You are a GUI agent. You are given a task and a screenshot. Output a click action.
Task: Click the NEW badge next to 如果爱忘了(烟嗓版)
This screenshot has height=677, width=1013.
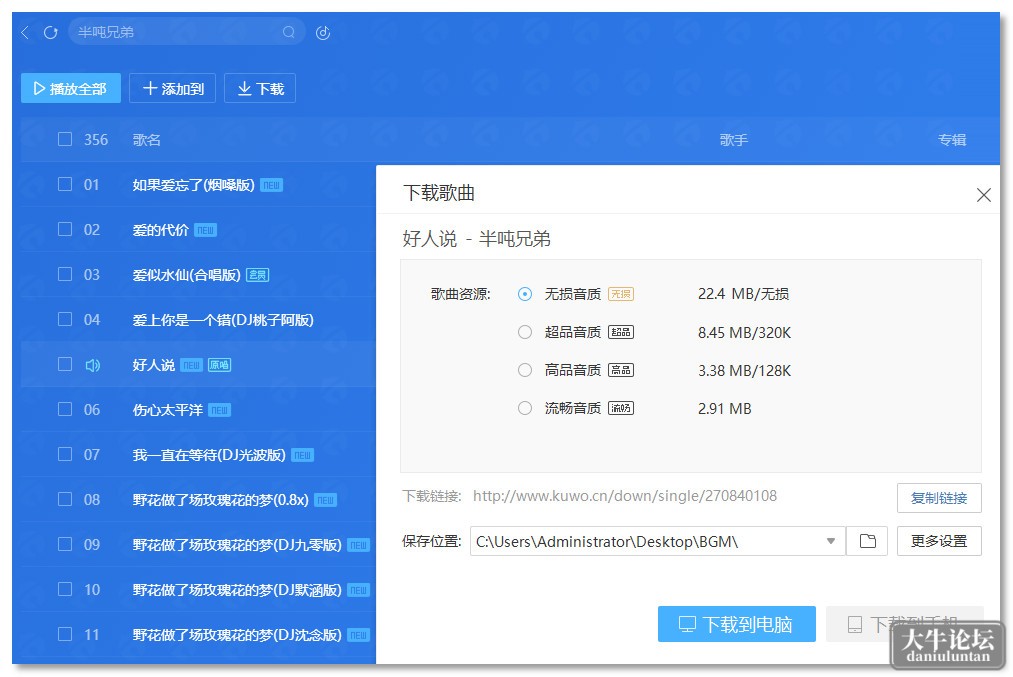[271, 185]
